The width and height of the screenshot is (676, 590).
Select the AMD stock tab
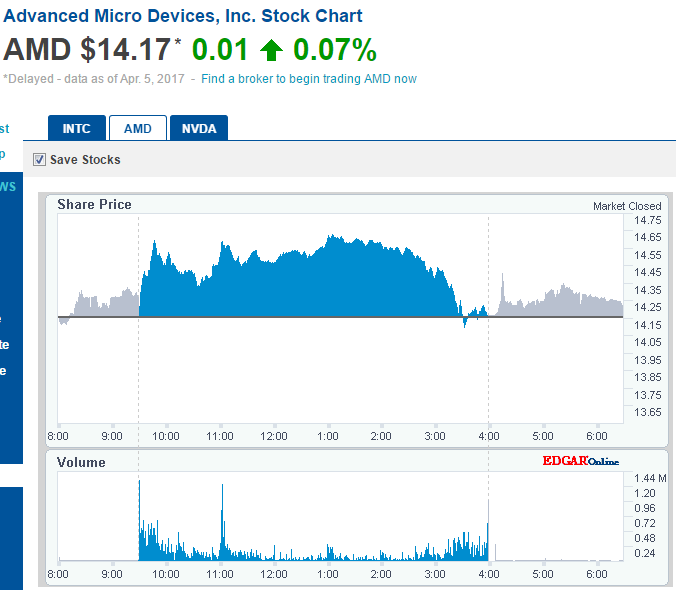(x=137, y=128)
